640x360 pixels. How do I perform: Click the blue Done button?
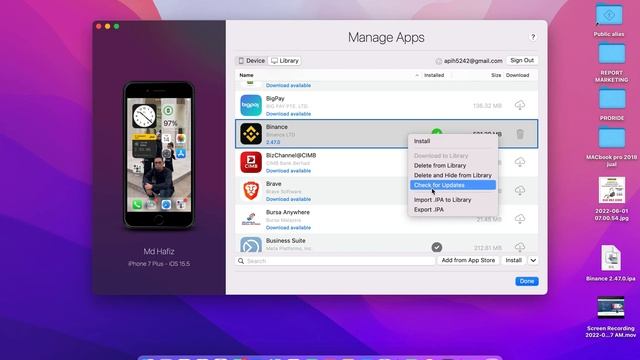tap(527, 281)
